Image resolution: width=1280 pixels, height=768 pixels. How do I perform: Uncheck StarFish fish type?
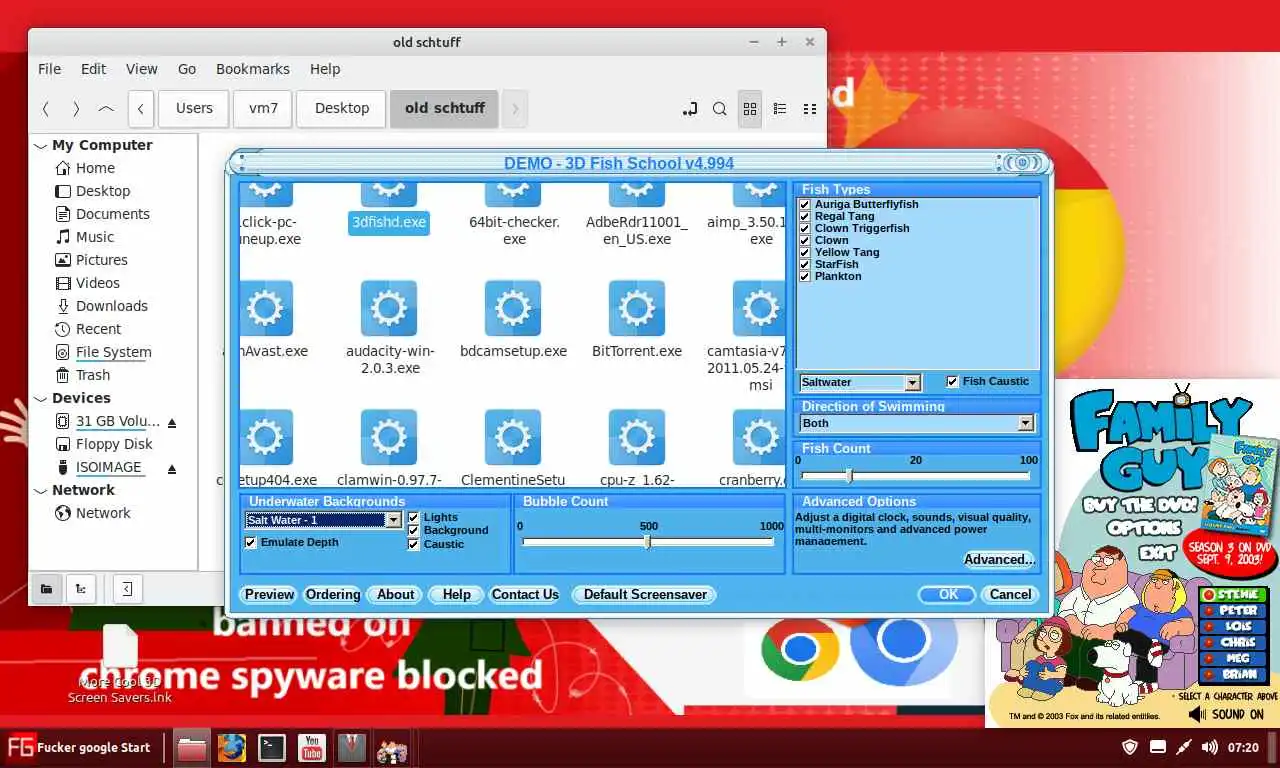(805, 264)
